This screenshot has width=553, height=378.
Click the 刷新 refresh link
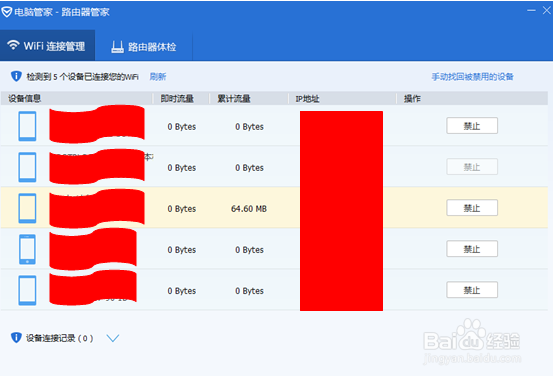(158, 77)
